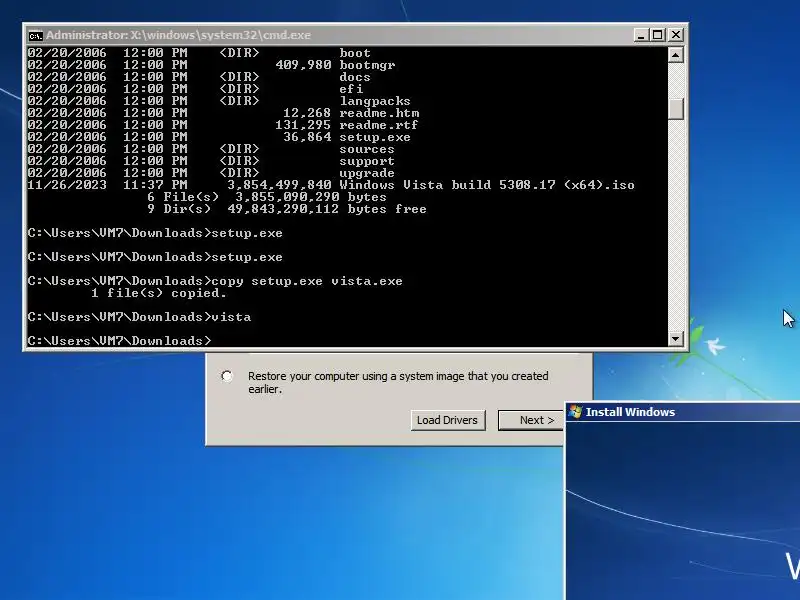Click the '1 file(s) copied.' message

click(159, 293)
